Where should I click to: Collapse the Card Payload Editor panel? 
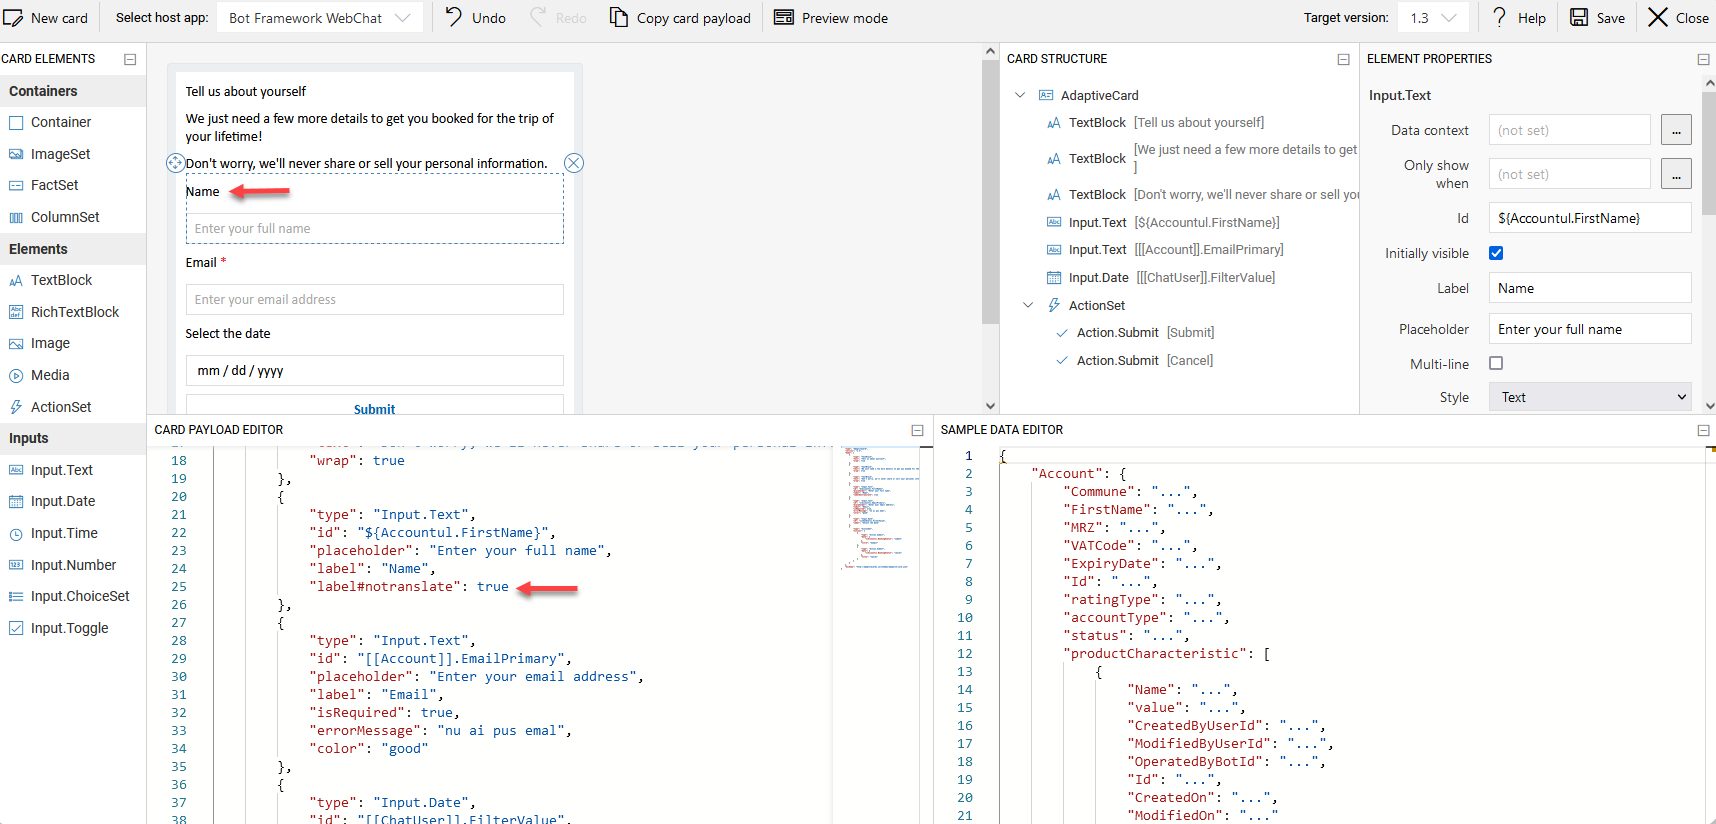917,430
